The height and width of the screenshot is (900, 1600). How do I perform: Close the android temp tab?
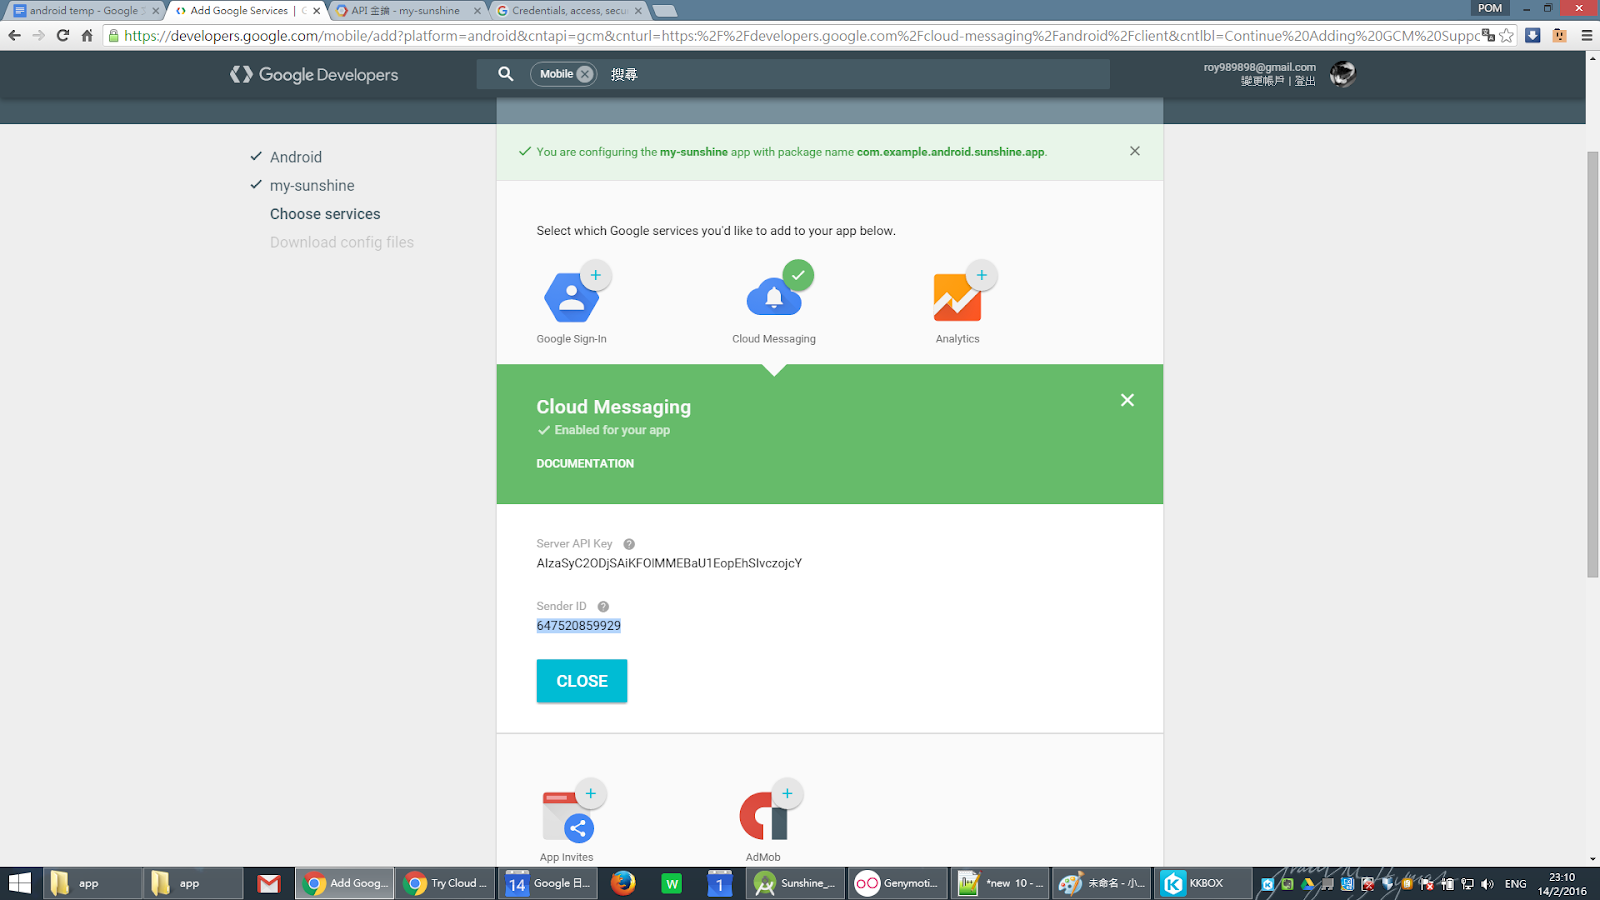pyautogui.click(x=155, y=11)
